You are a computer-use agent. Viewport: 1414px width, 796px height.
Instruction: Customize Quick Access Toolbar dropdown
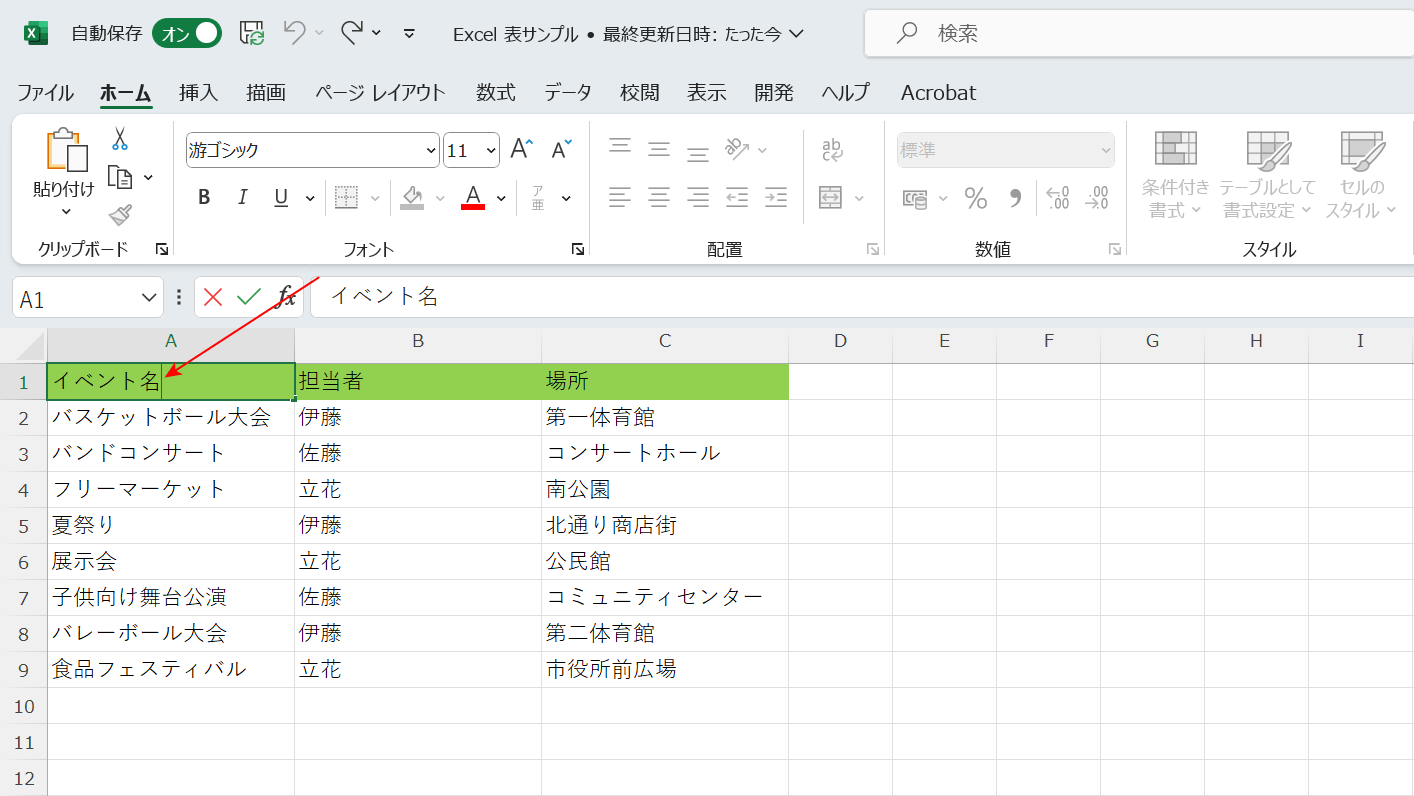pos(409,33)
